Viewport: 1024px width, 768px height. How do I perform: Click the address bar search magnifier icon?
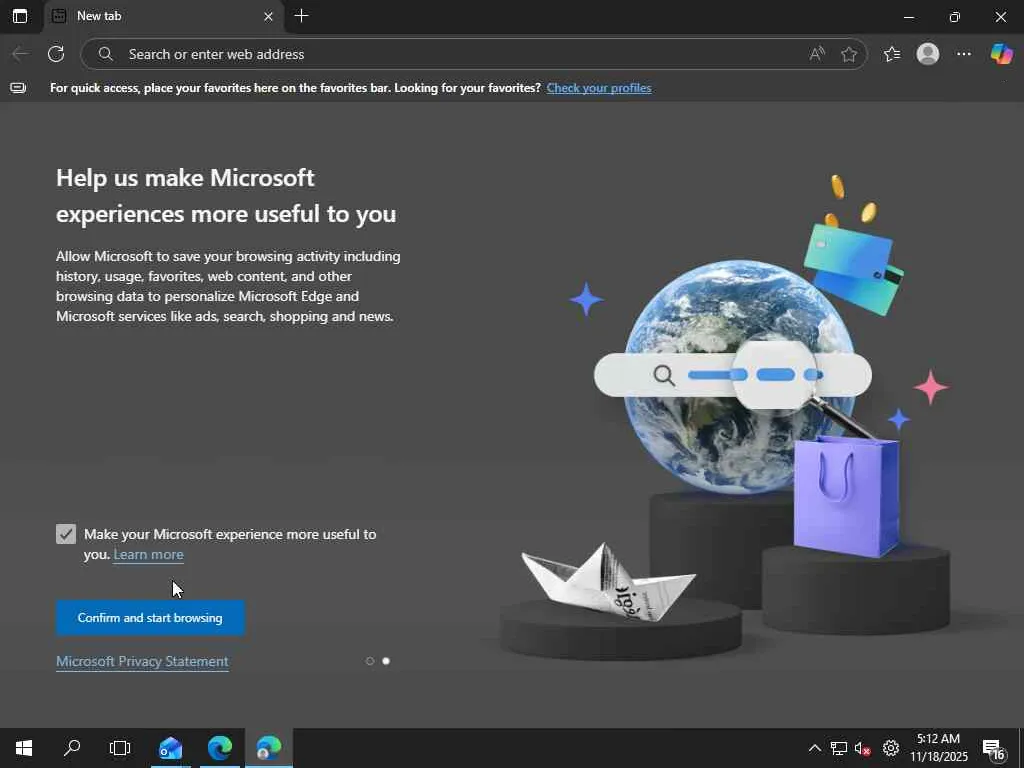tap(106, 54)
